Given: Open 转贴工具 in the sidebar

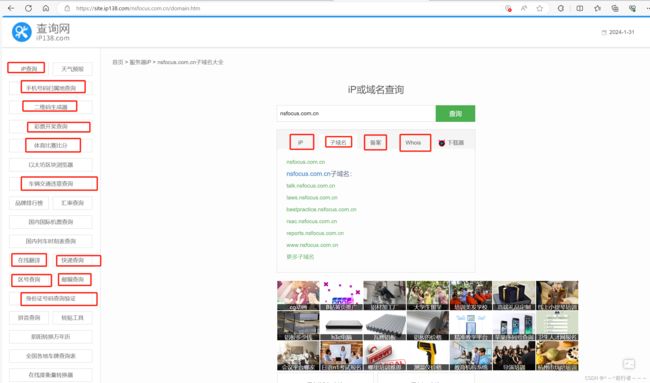Looking at the screenshot, I should coord(73,318).
